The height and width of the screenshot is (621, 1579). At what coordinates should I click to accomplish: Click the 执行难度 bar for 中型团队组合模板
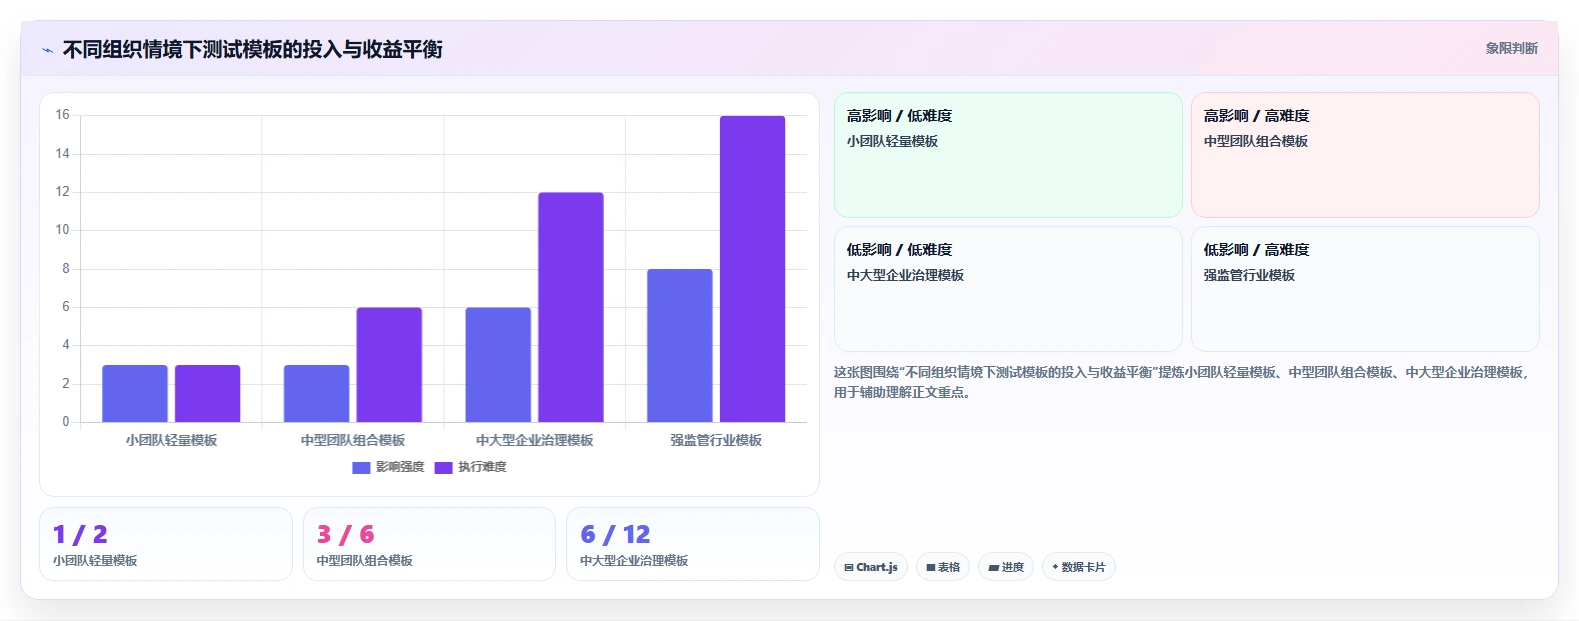coord(389,365)
